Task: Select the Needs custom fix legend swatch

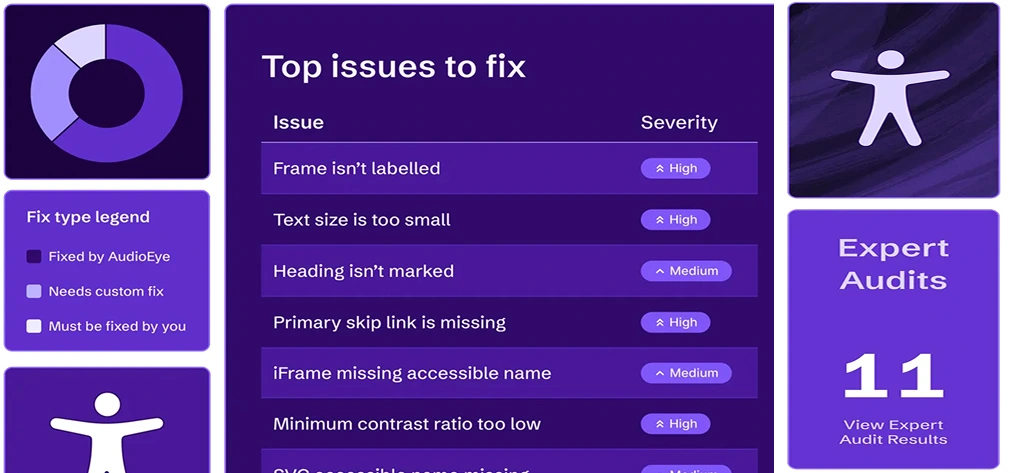Action: click(x=34, y=291)
